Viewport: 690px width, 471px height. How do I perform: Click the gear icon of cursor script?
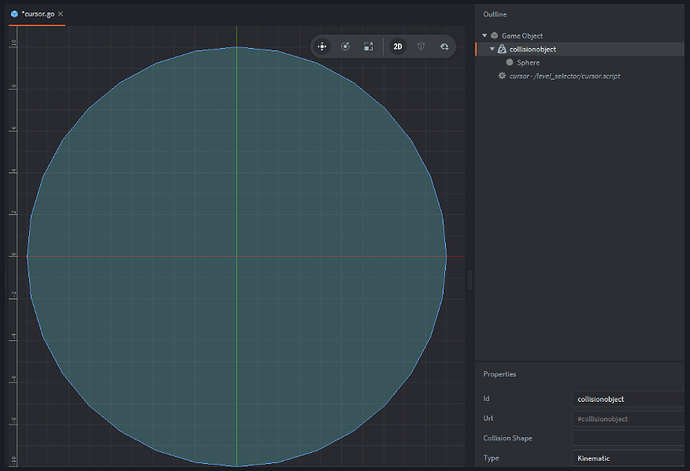(x=502, y=76)
